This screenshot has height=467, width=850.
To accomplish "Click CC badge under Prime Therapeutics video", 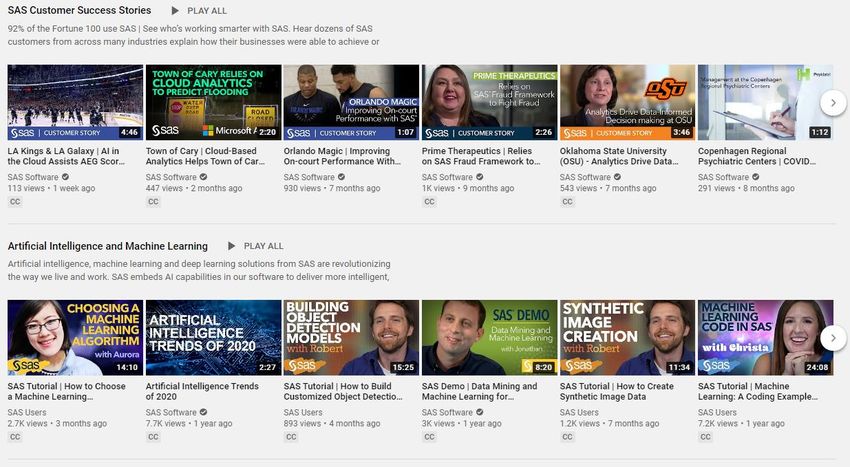I will point(429,202).
